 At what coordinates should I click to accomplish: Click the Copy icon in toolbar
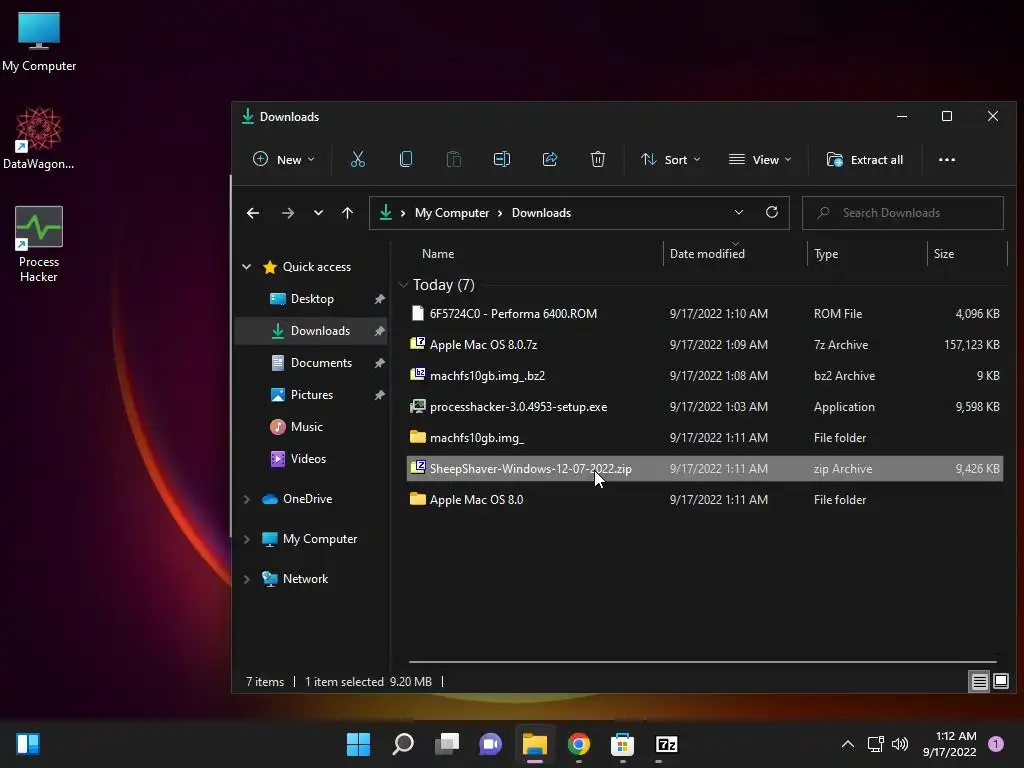406,159
